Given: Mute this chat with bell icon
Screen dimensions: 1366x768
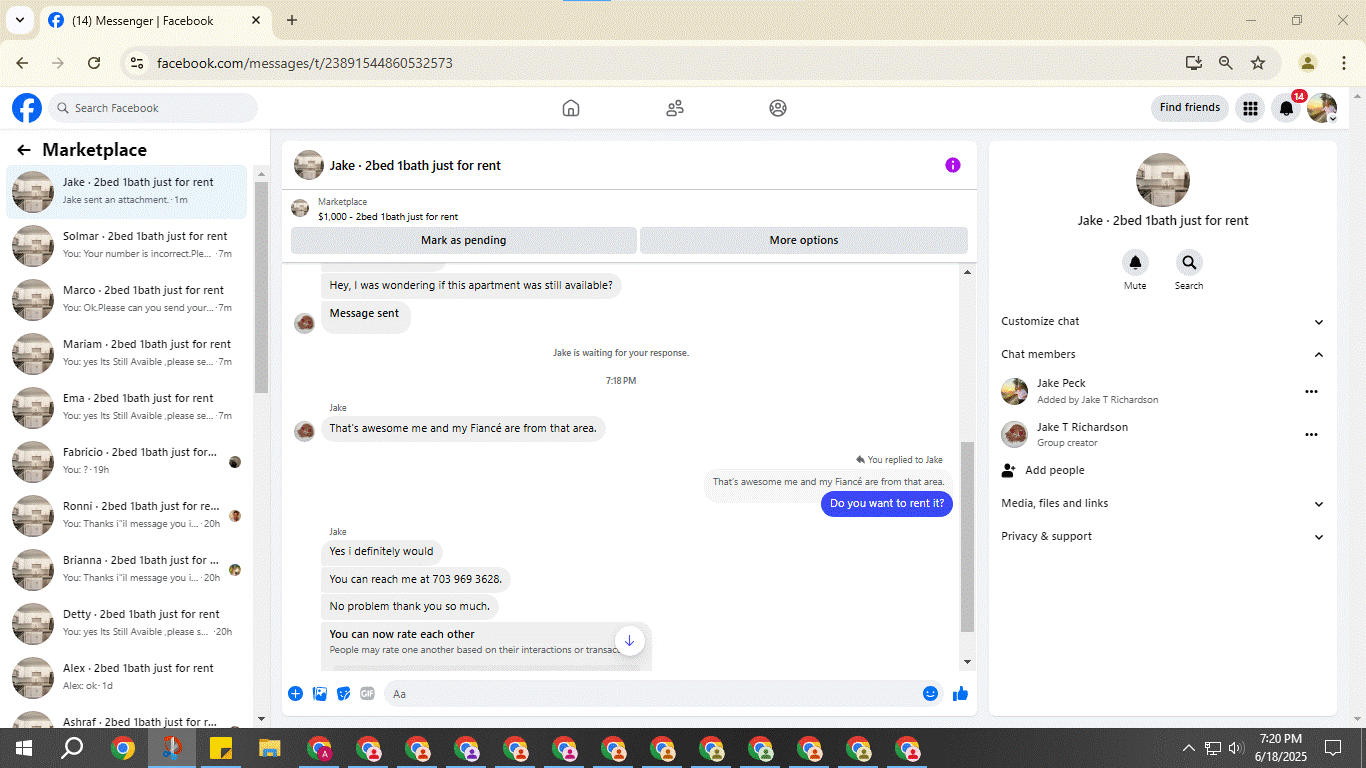Looking at the screenshot, I should (x=1135, y=263).
